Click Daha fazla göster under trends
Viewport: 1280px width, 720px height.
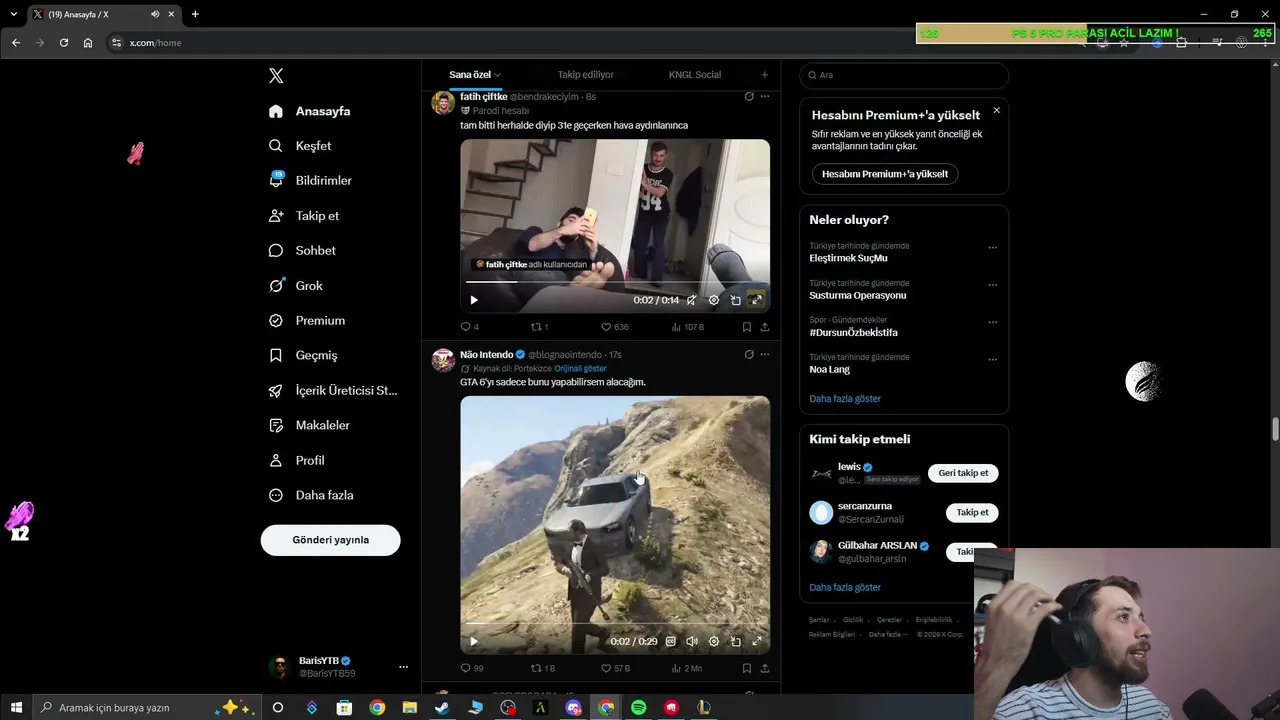point(845,399)
